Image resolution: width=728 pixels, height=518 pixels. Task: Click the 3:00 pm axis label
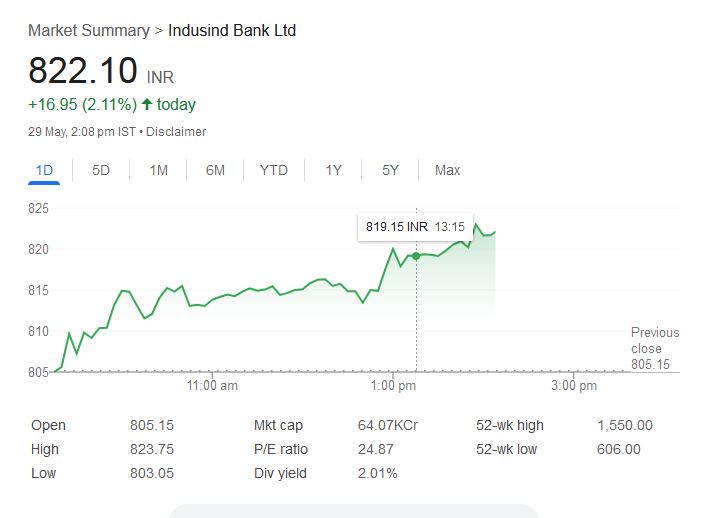574,386
